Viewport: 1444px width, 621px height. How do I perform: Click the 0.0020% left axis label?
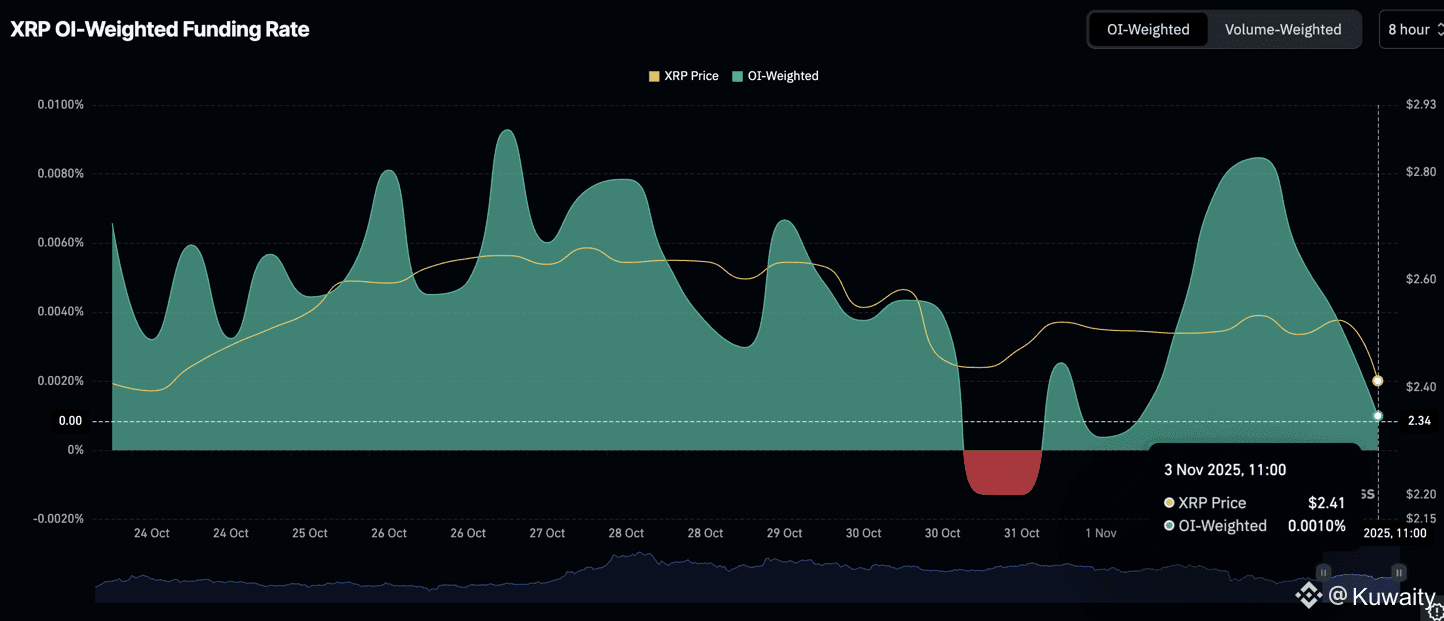point(61,381)
